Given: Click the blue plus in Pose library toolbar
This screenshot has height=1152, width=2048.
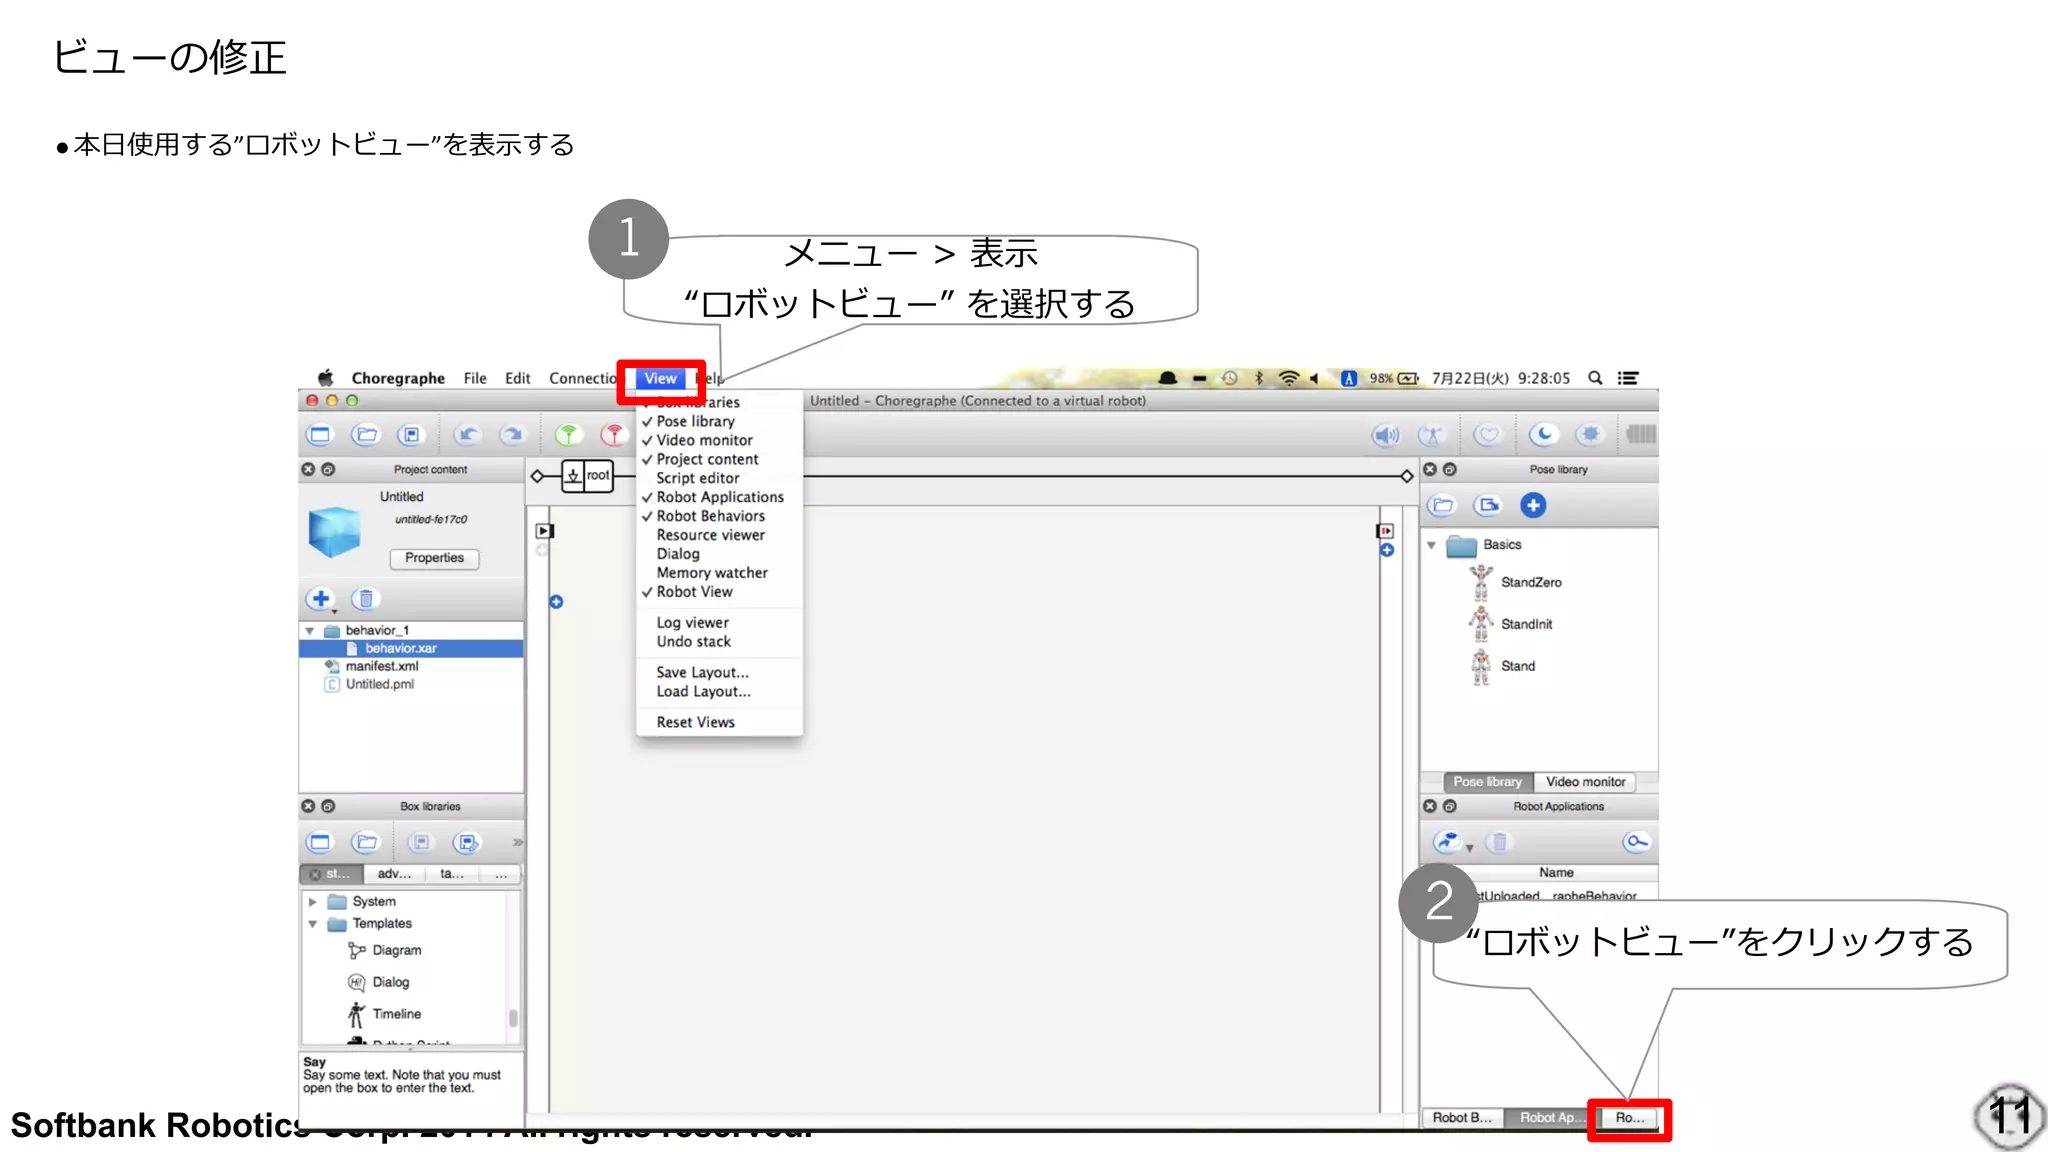Looking at the screenshot, I should coord(1533,506).
